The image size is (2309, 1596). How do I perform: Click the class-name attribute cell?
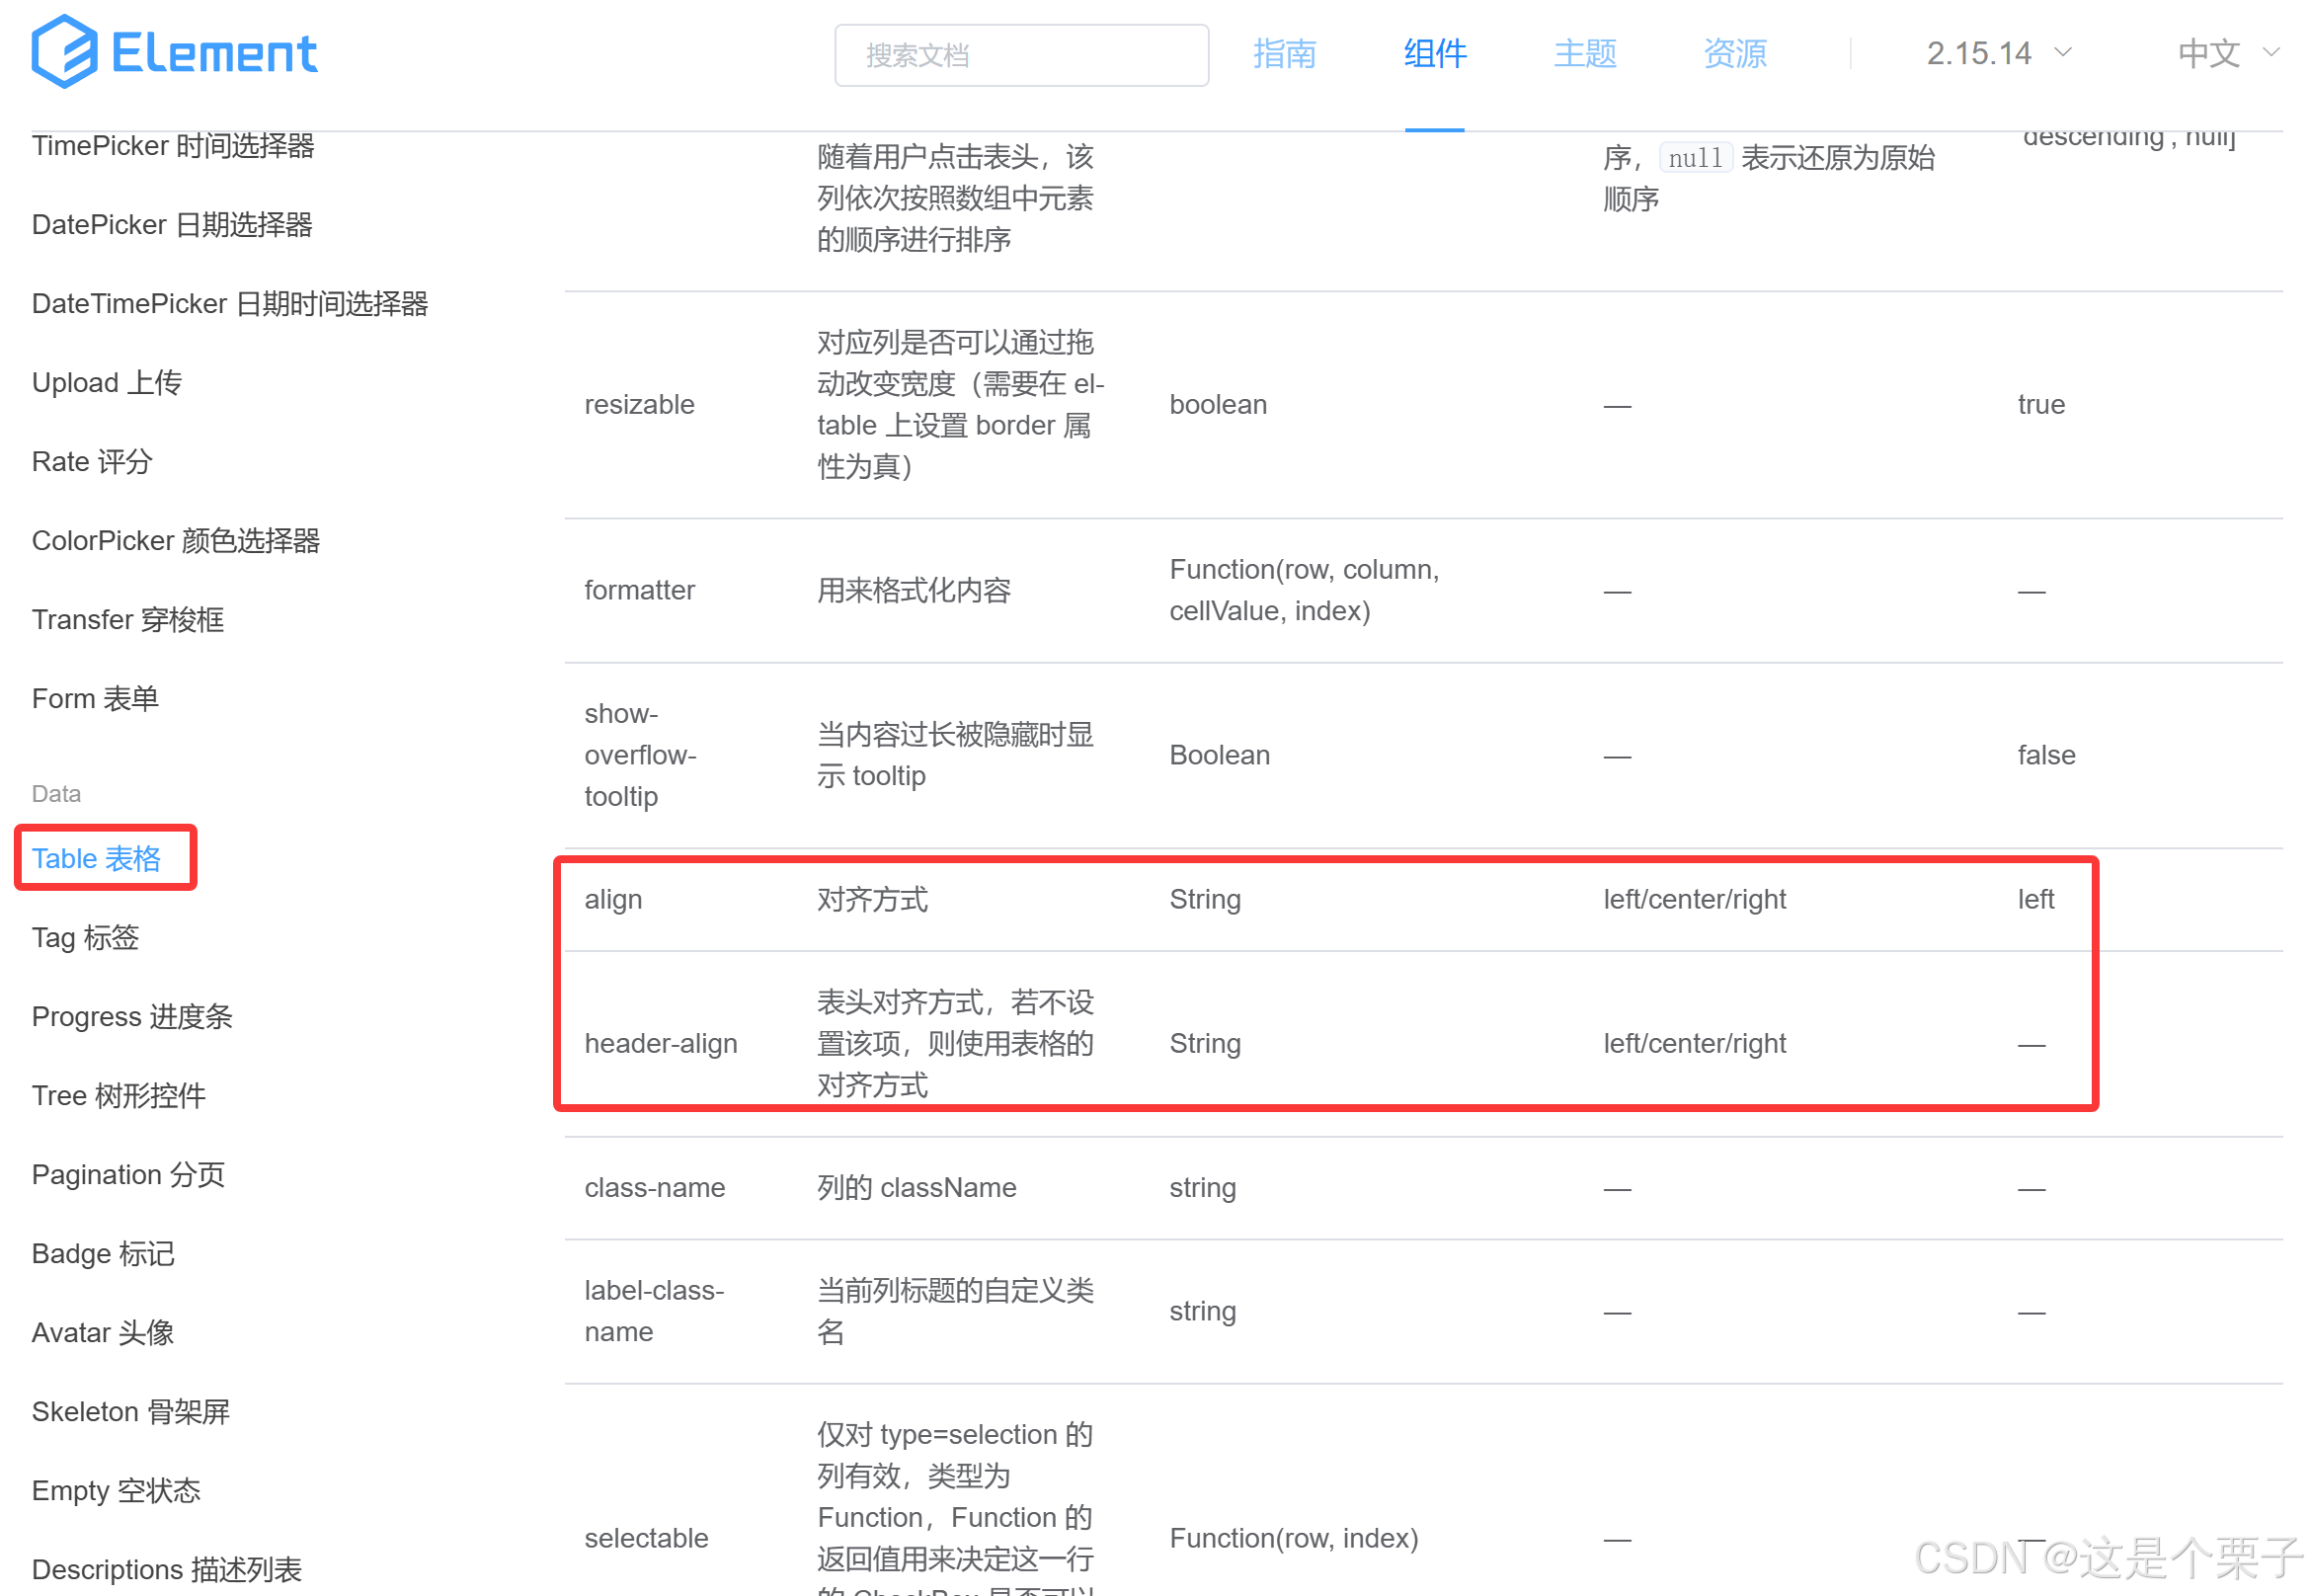tap(655, 1188)
